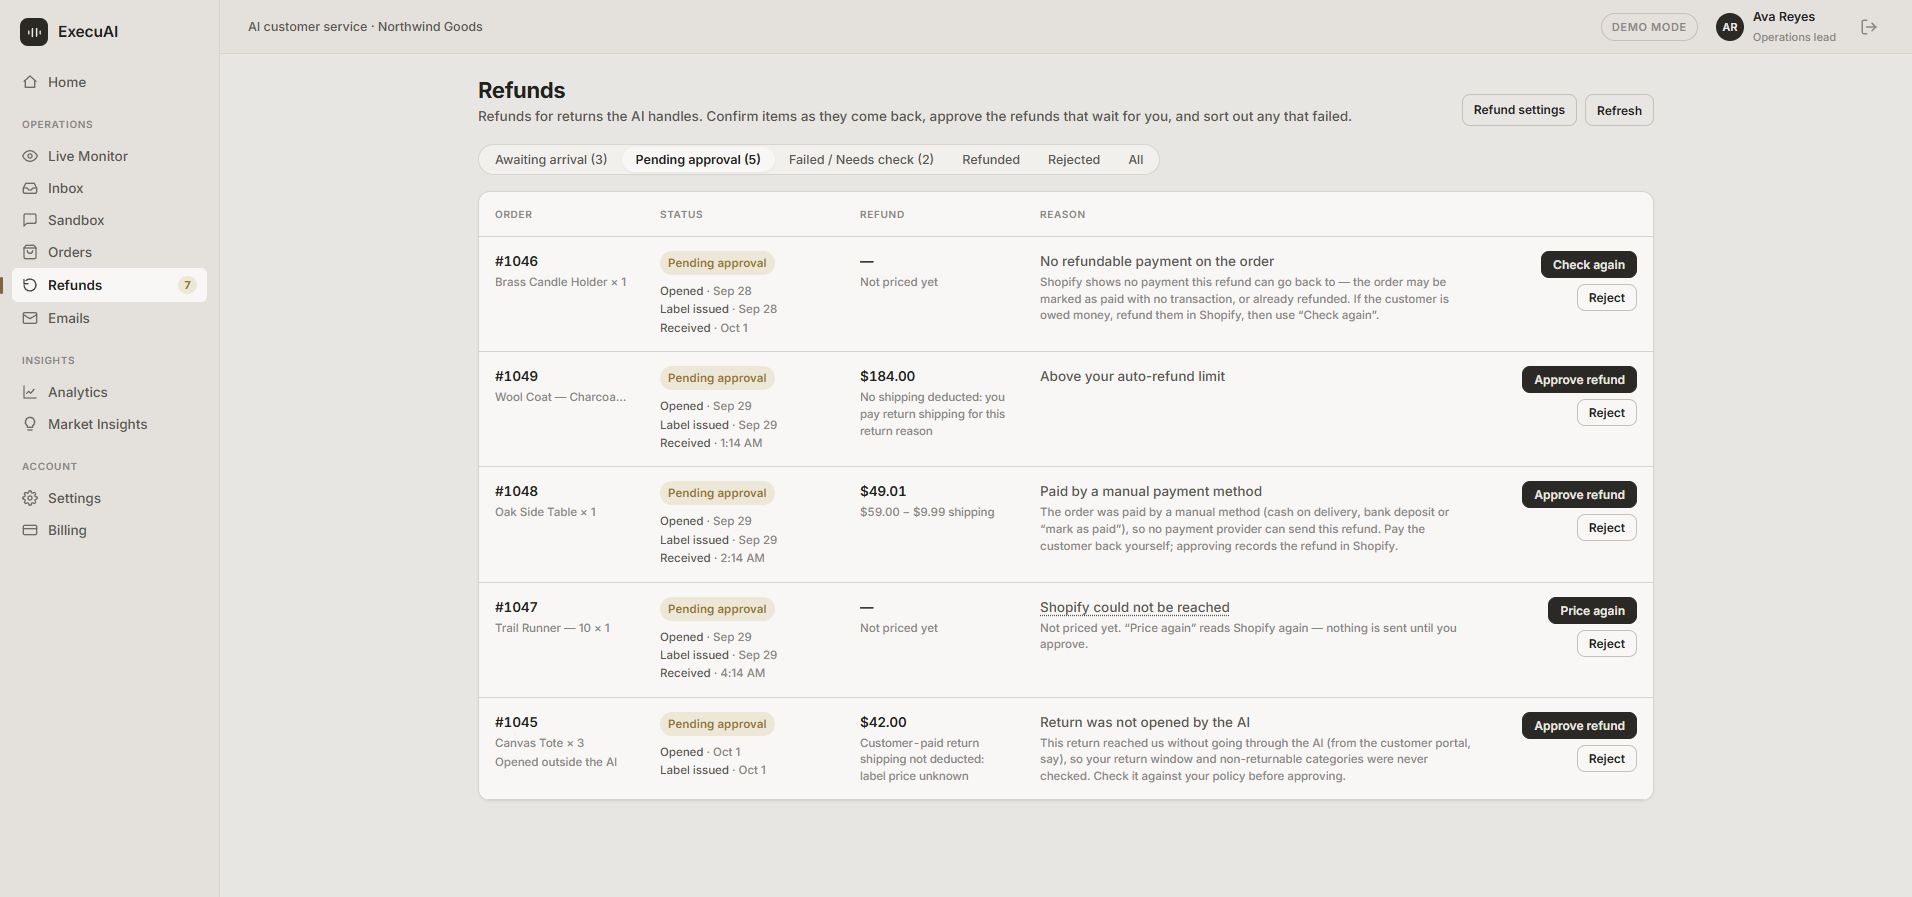This screenshot has height=897, width=1912.
Task: Go to Live Monitor page
Action: [x=109, y=156]
